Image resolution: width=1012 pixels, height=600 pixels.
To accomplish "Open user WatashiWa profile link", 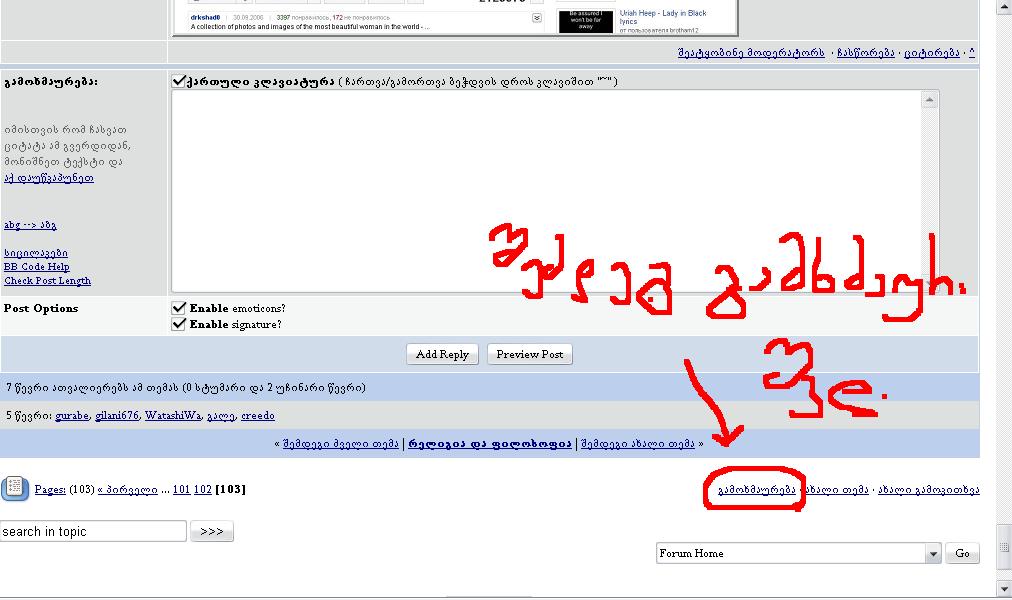I will [173, 415].
